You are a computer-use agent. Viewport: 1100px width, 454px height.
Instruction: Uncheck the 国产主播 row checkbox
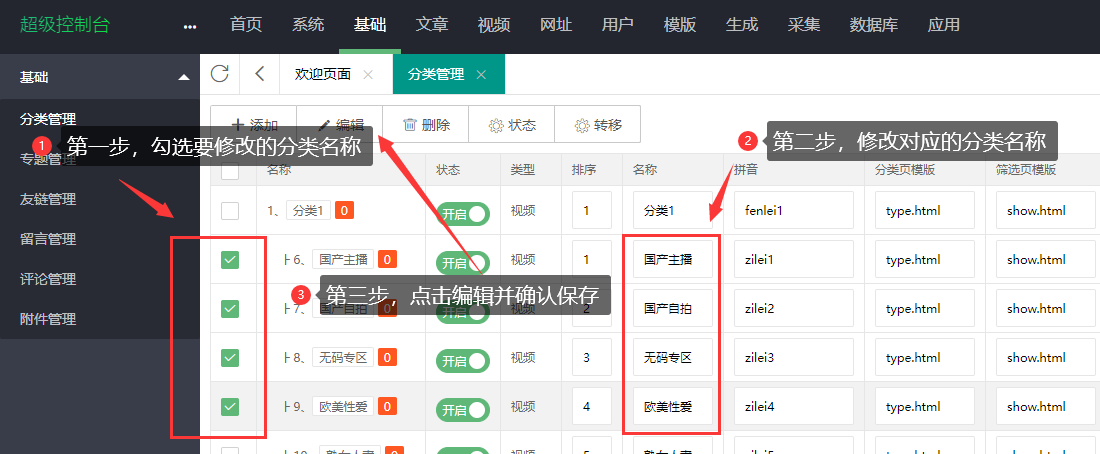230,260
